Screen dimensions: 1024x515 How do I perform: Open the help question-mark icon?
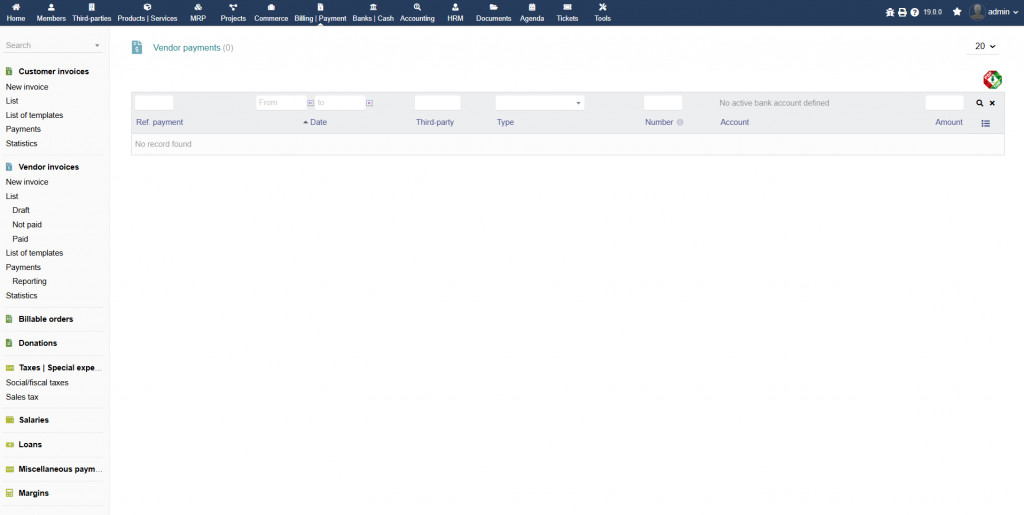point(914,12)
